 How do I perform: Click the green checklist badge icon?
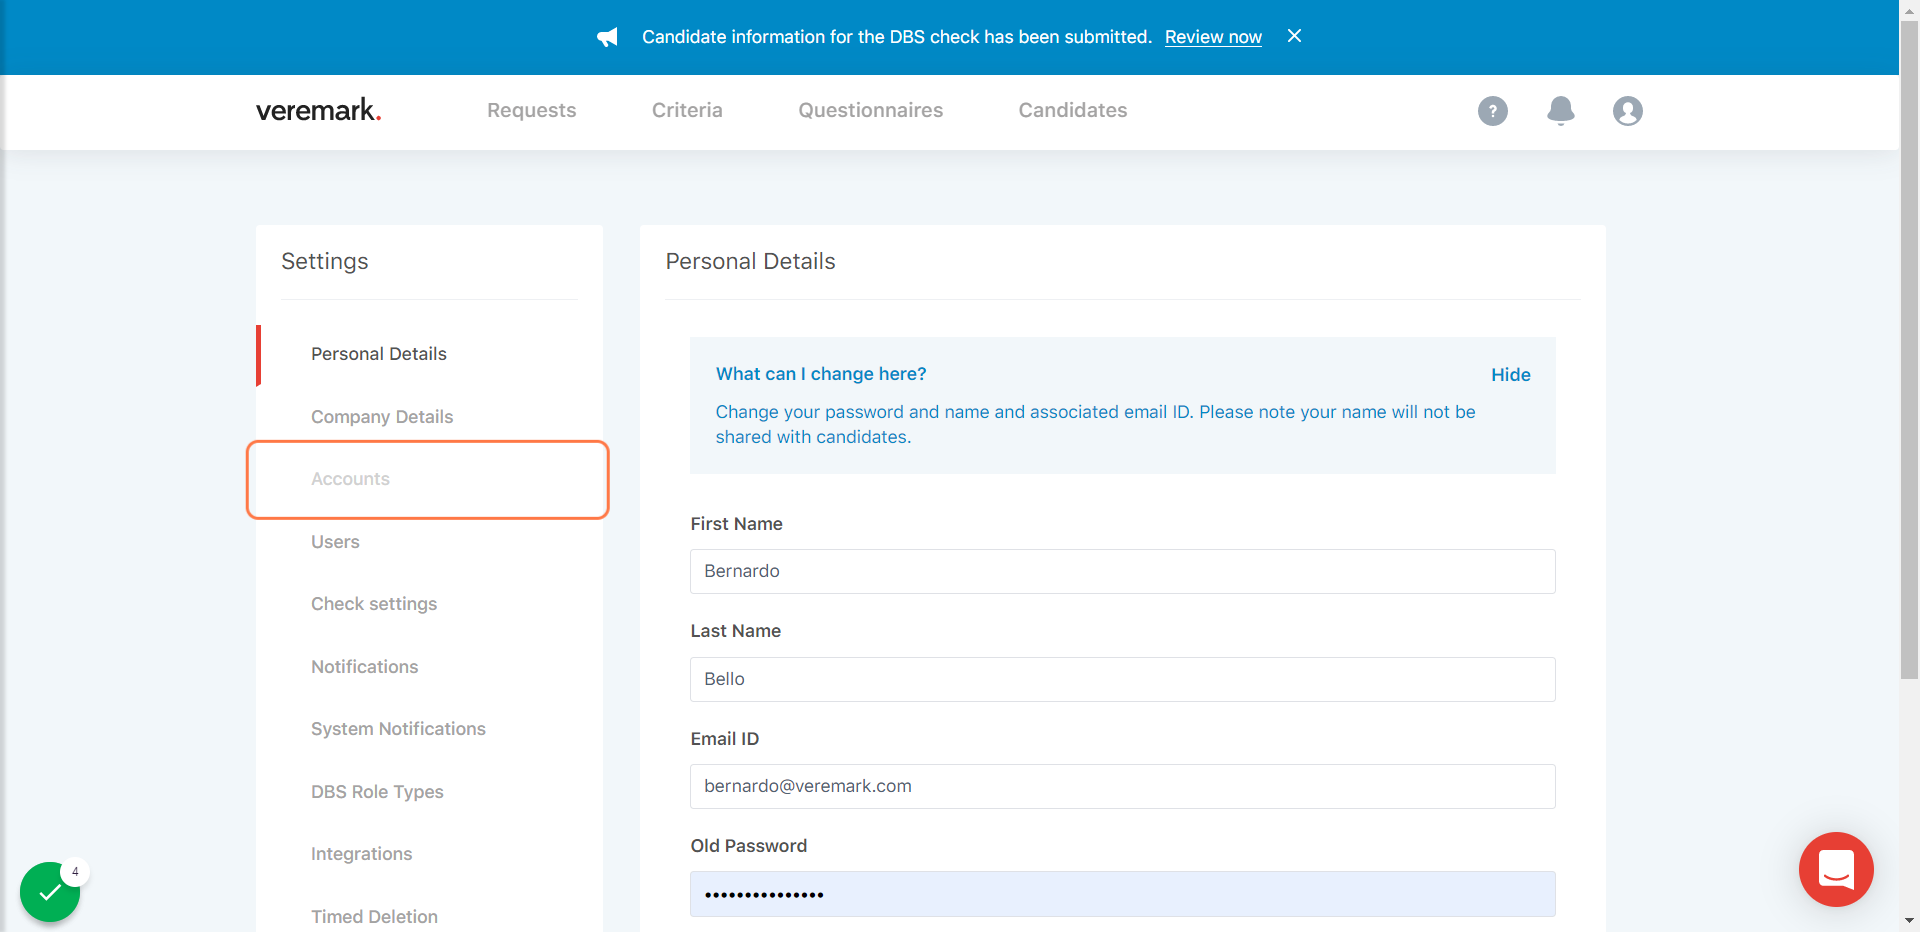50,892
